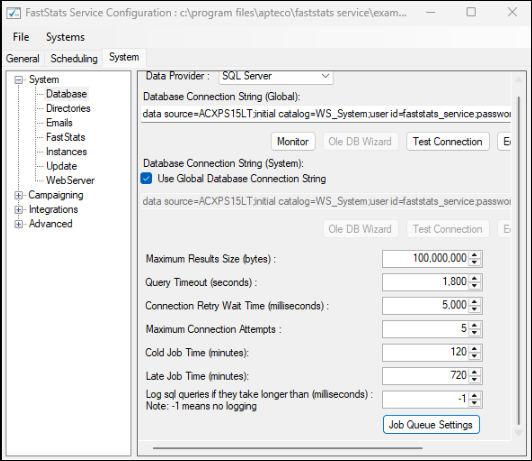
Task: Select Directories in the System tree
Action: click(x=68, y=108)
